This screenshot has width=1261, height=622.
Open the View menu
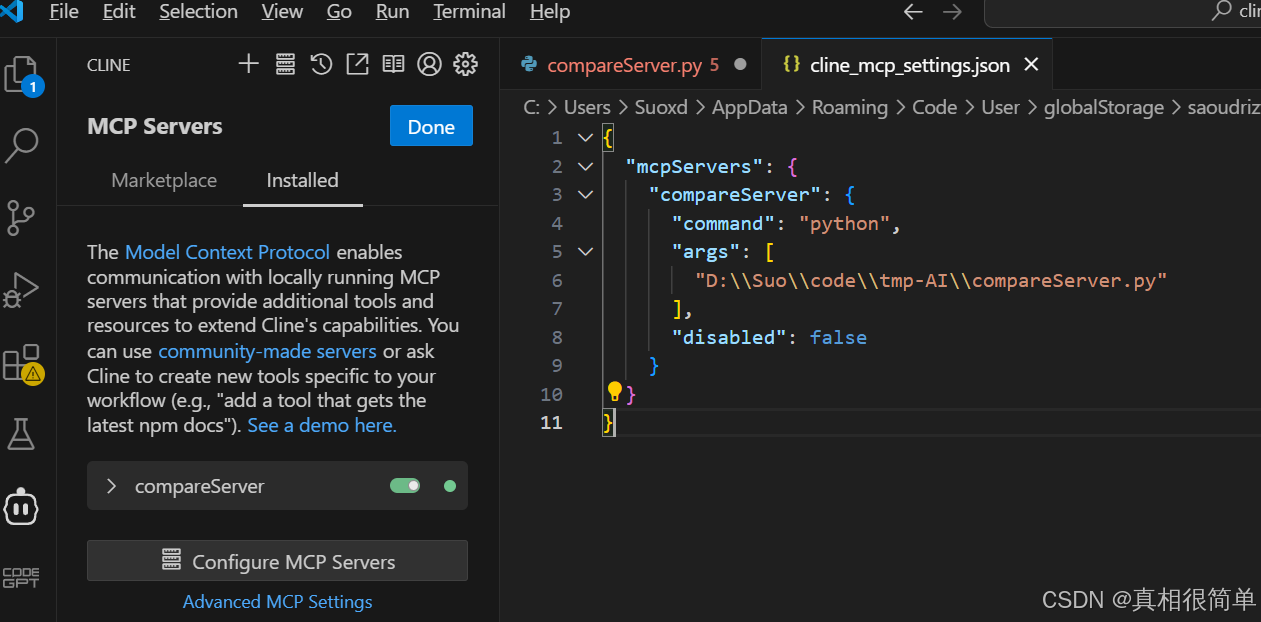[282, 12]
